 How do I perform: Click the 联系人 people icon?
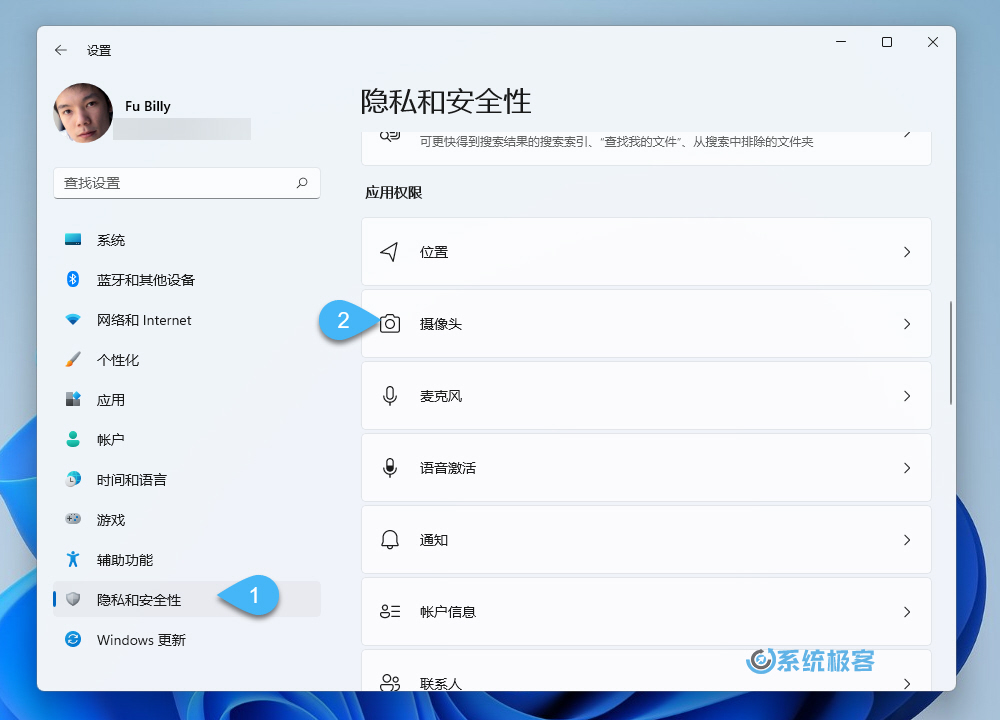click(x=390, y=682)
